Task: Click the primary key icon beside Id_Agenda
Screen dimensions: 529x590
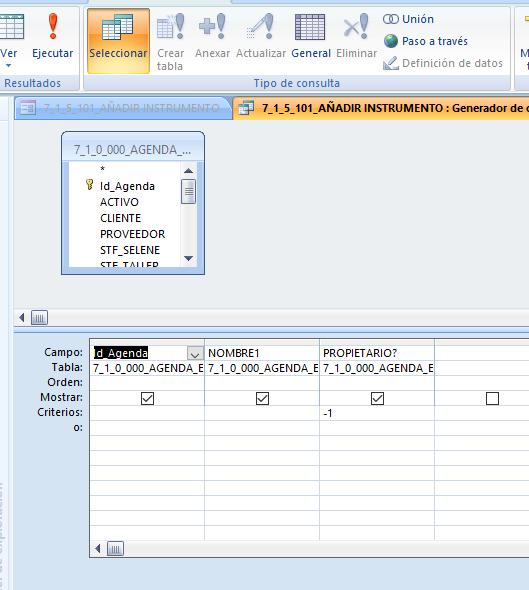Action: pyautogui.click(x=90, y=185)
